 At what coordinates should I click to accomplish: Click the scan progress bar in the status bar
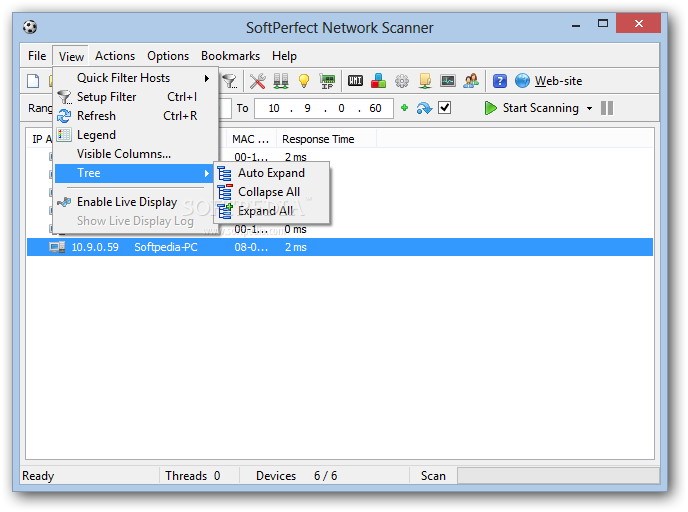(x=558, y=476)
